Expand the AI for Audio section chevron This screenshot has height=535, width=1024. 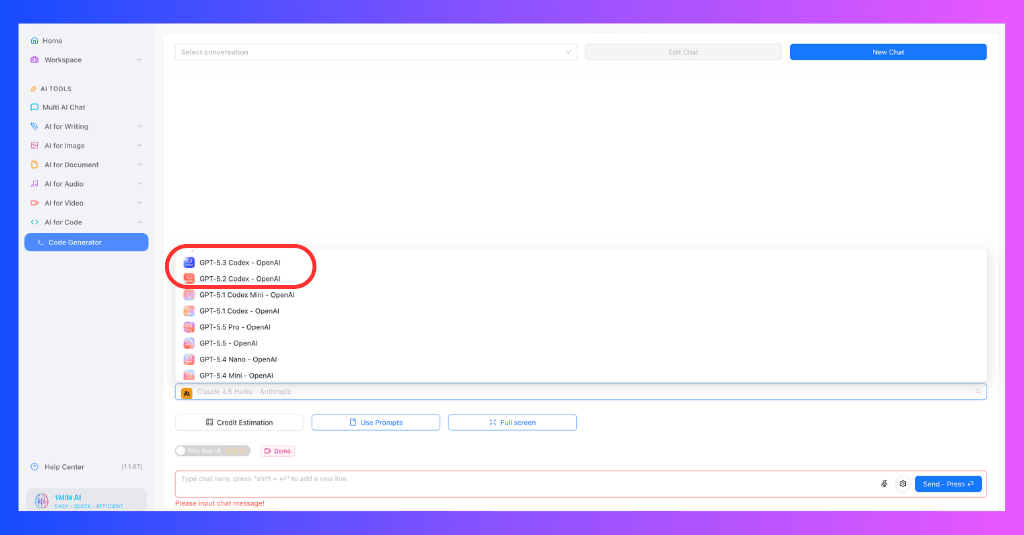pos(139,184)
